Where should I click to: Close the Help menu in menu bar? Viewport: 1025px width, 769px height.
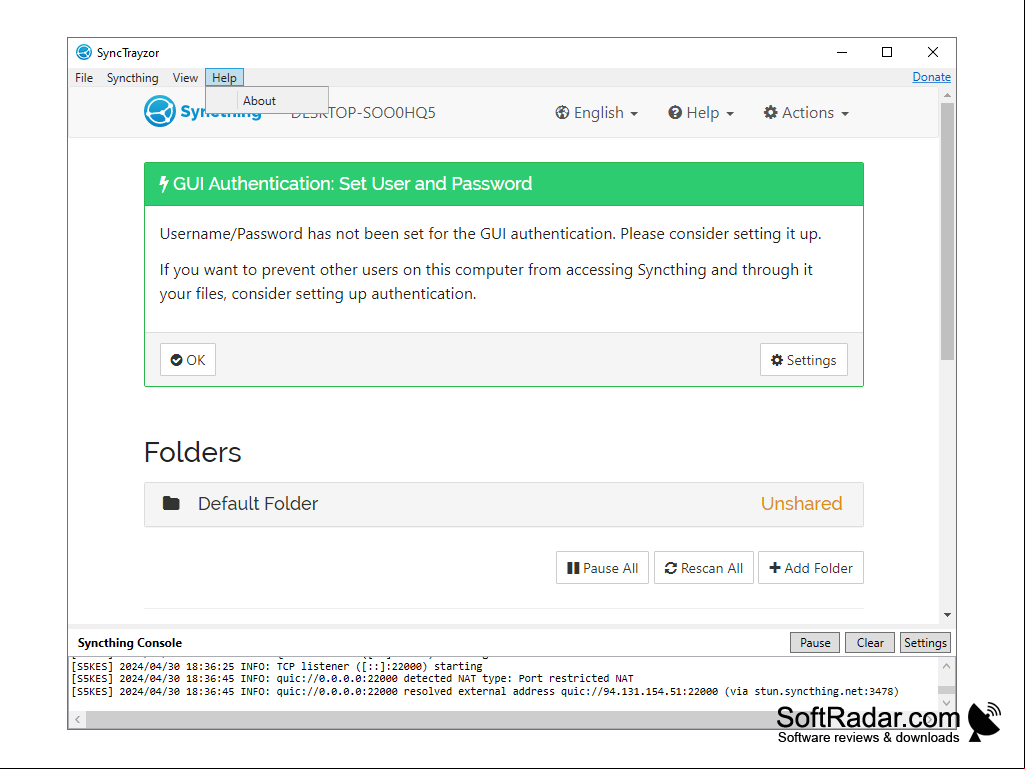[x=224, y=78]
